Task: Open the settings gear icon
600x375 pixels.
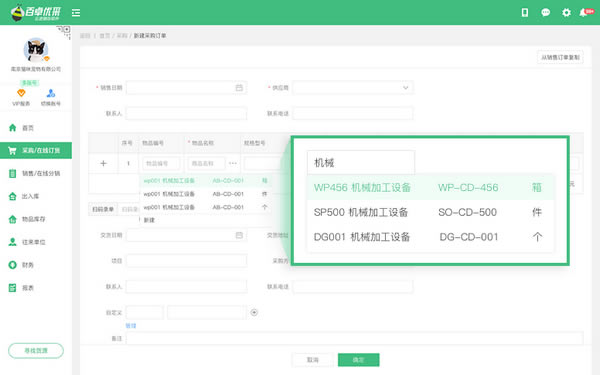Action: [x=566, y=13]
